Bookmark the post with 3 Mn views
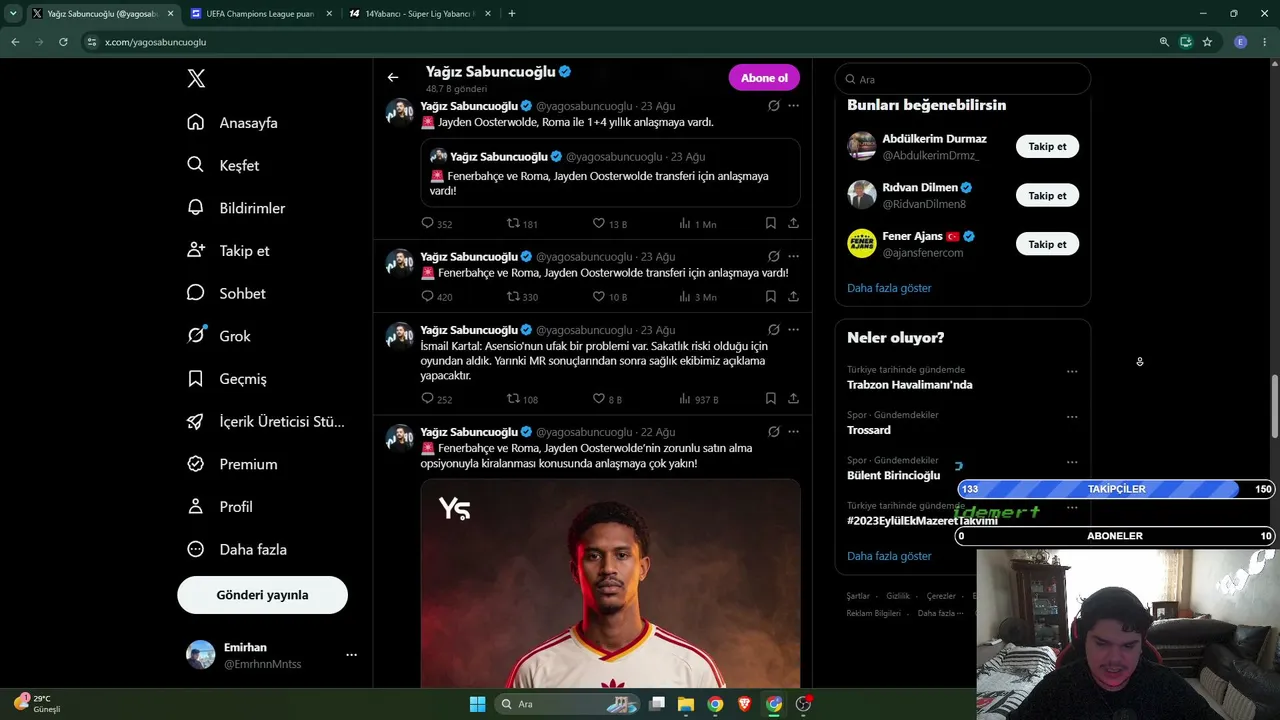The width and height of the screenshot is (1280, 720). click(771, 297)
